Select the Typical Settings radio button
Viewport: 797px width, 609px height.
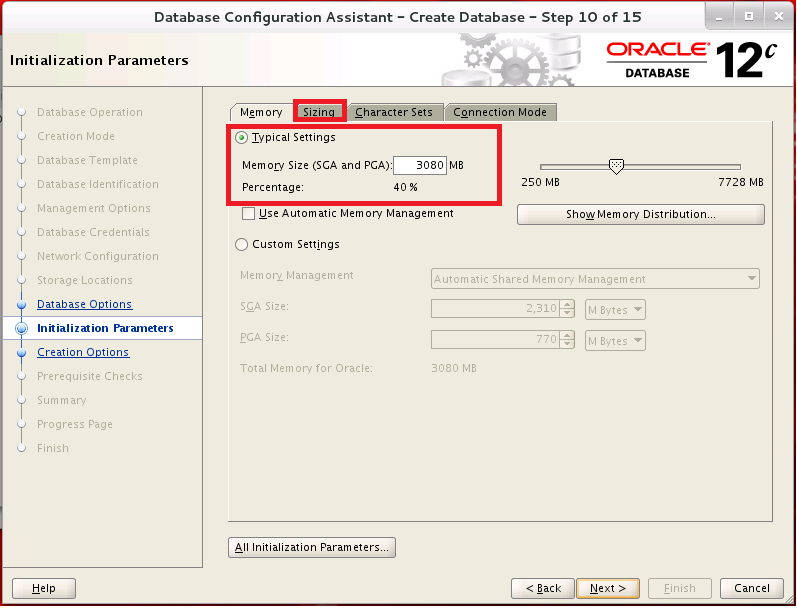click(242, 137)
